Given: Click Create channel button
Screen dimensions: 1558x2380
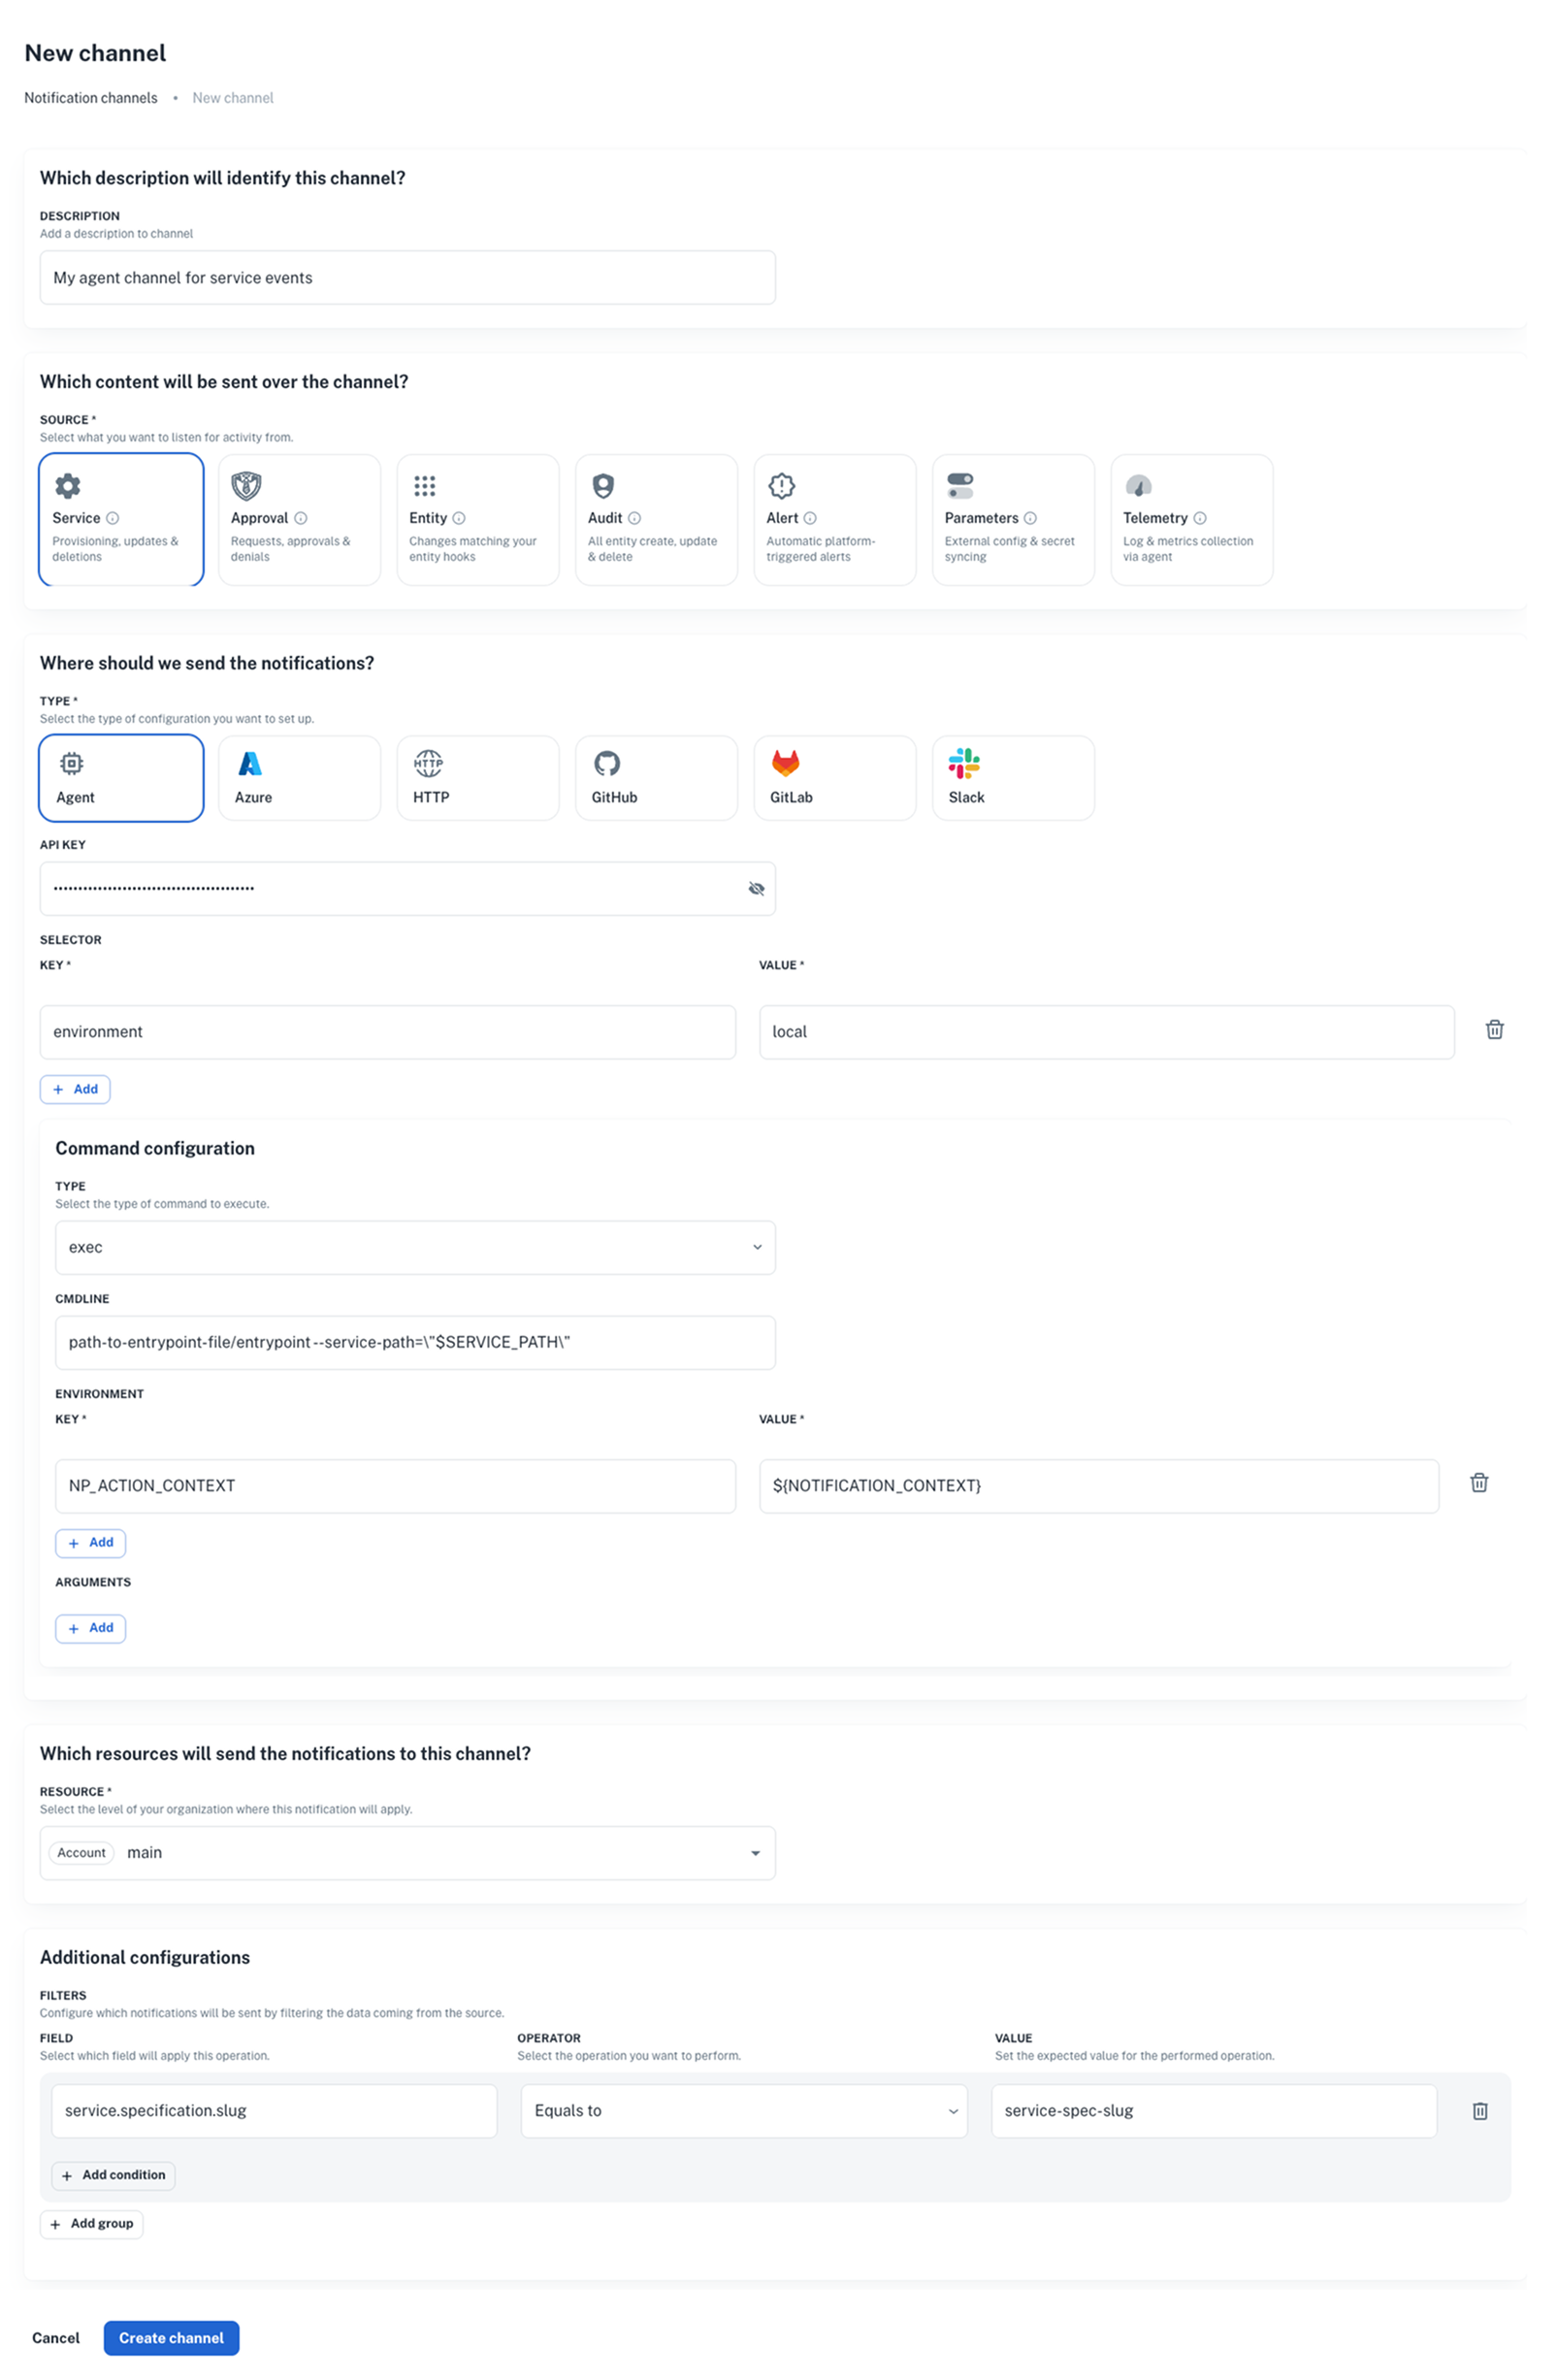Looking at the screenshot, I should click(x=171, y=2338).
